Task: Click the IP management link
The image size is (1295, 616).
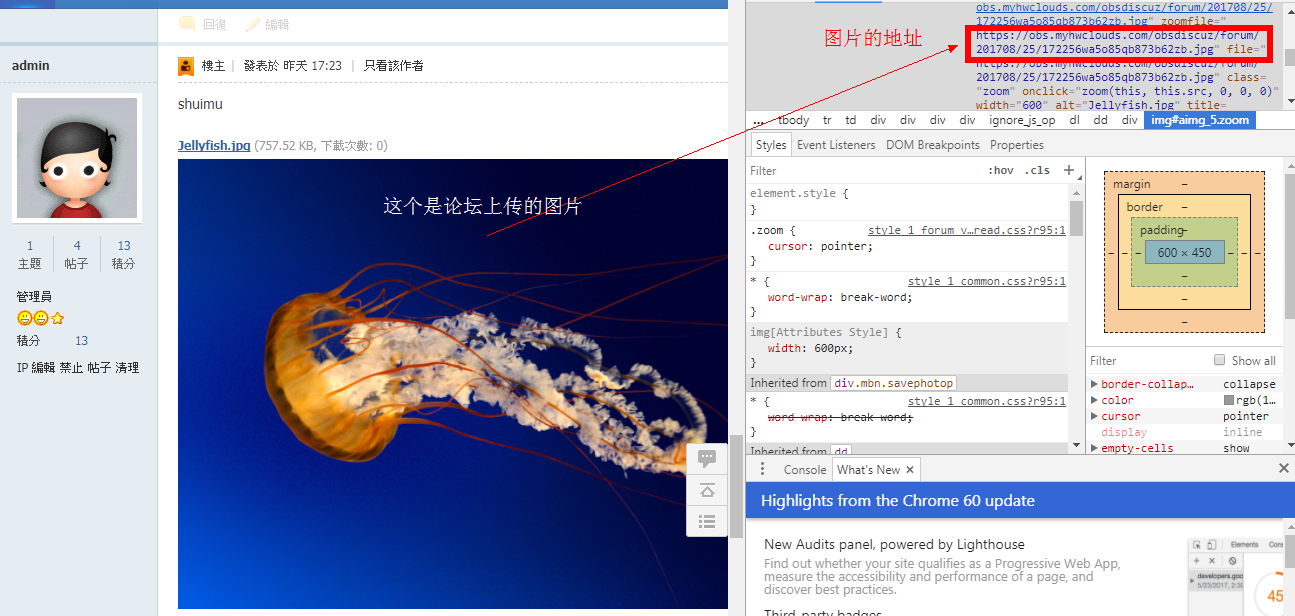Action: 22,368
